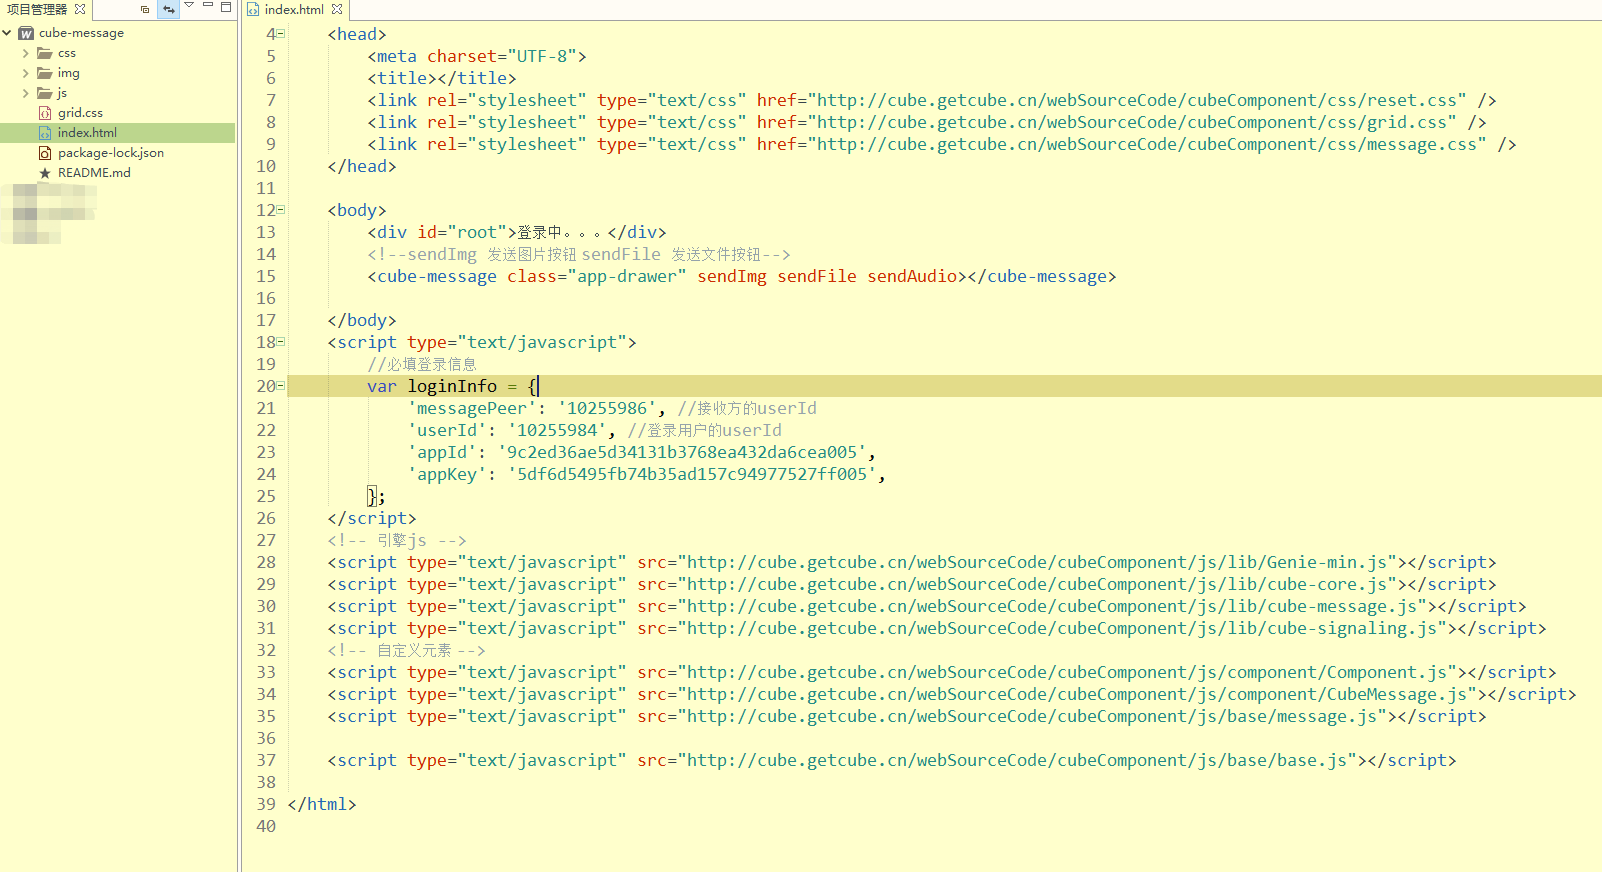Click the Collapse All icon in project explorer
The image size is (1602, 872).
click(x=145, y=9)
